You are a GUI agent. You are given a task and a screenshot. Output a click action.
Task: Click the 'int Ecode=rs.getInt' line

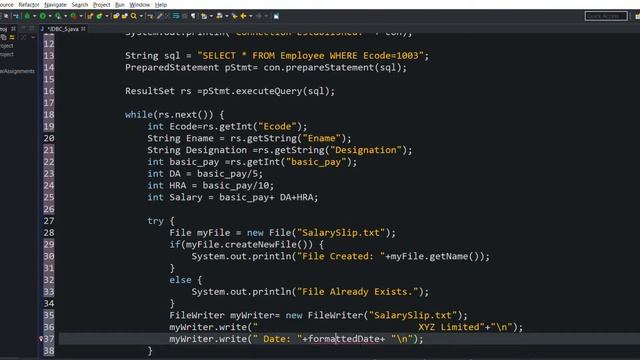point(227,127)
